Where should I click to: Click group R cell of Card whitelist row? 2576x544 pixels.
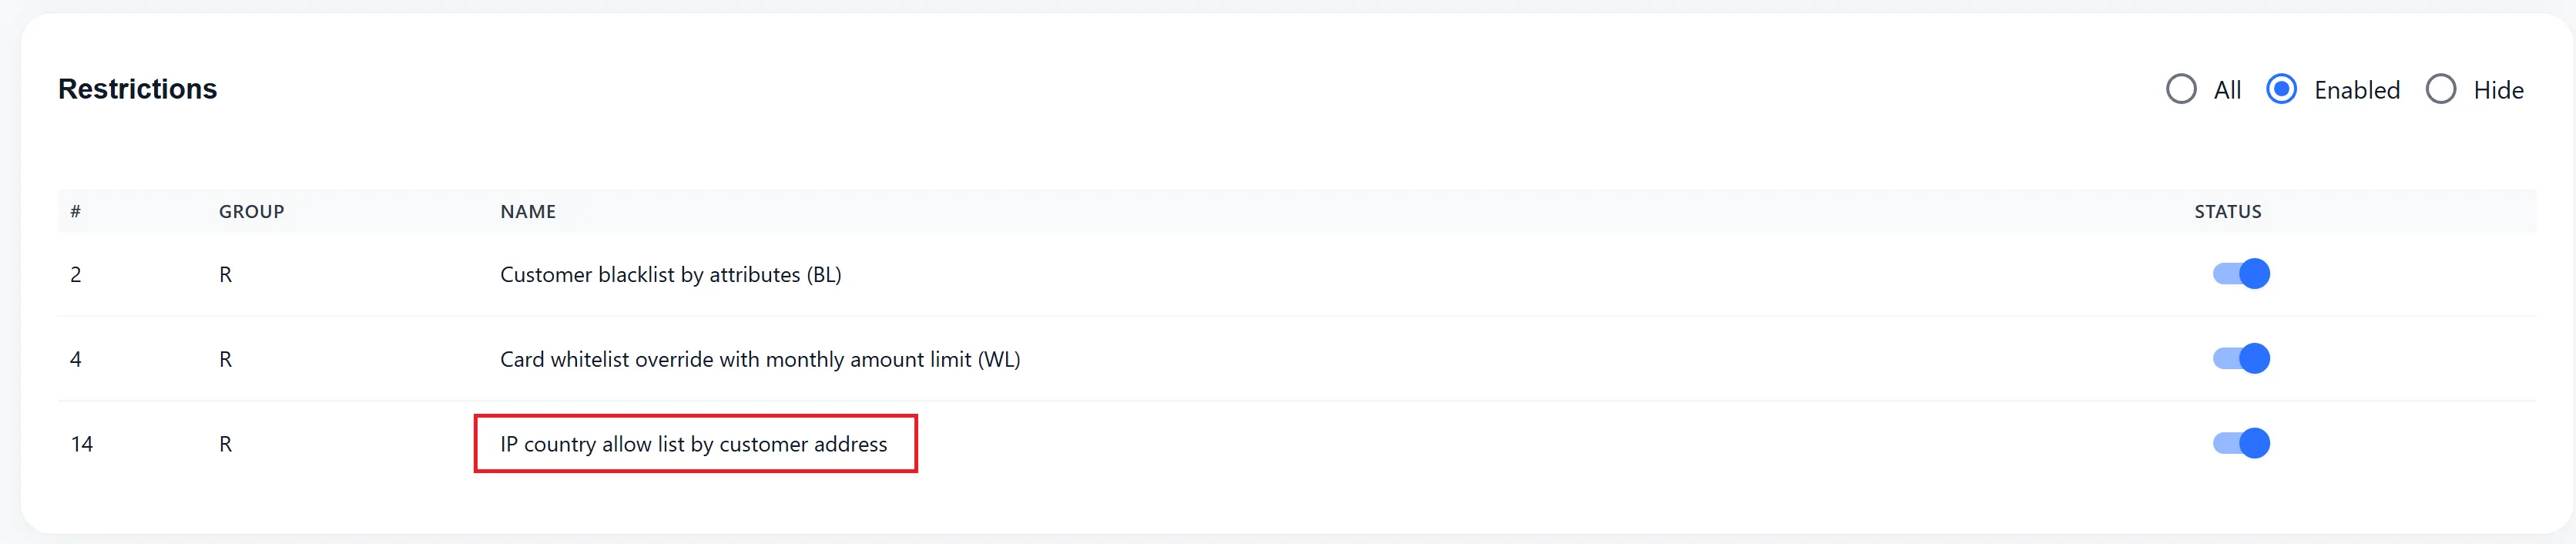(x=225, y=359)
